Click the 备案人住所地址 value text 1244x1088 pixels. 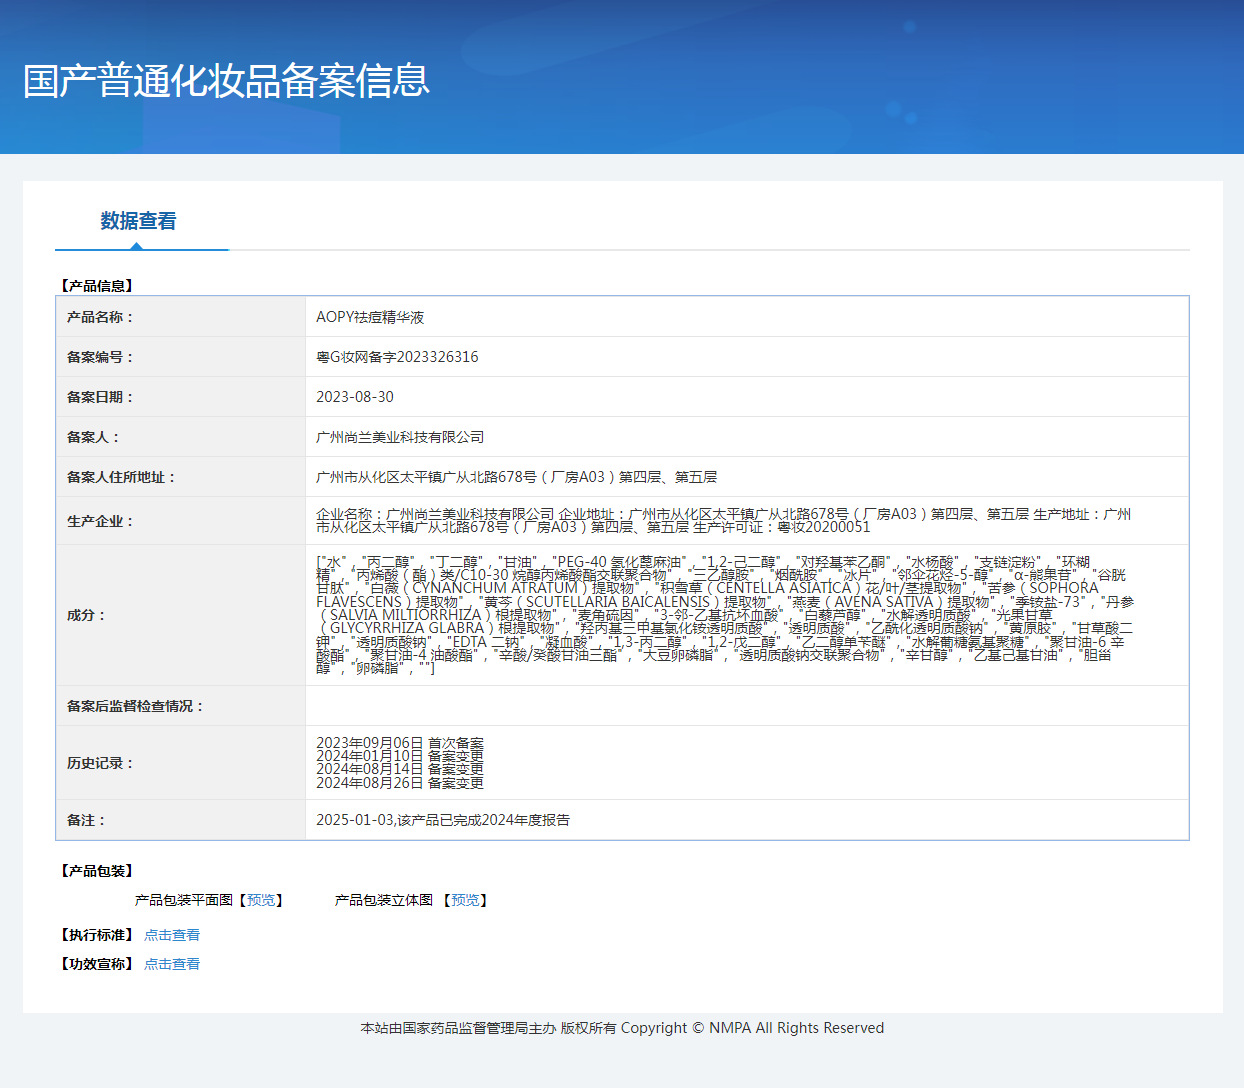[516, 477]
